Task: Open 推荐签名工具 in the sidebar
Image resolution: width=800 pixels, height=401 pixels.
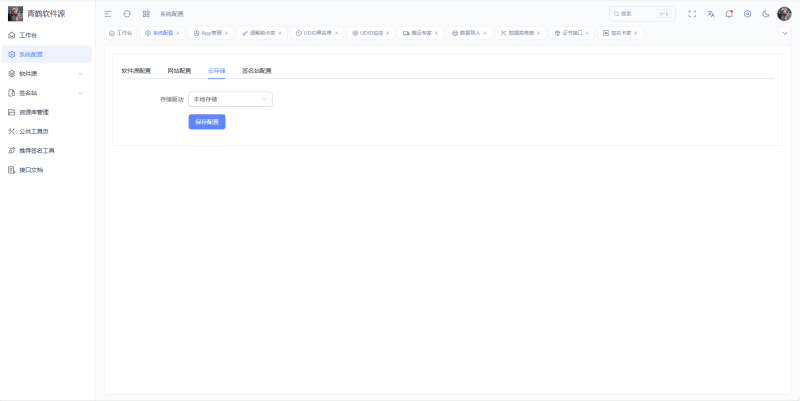Action: pos(47,151)
